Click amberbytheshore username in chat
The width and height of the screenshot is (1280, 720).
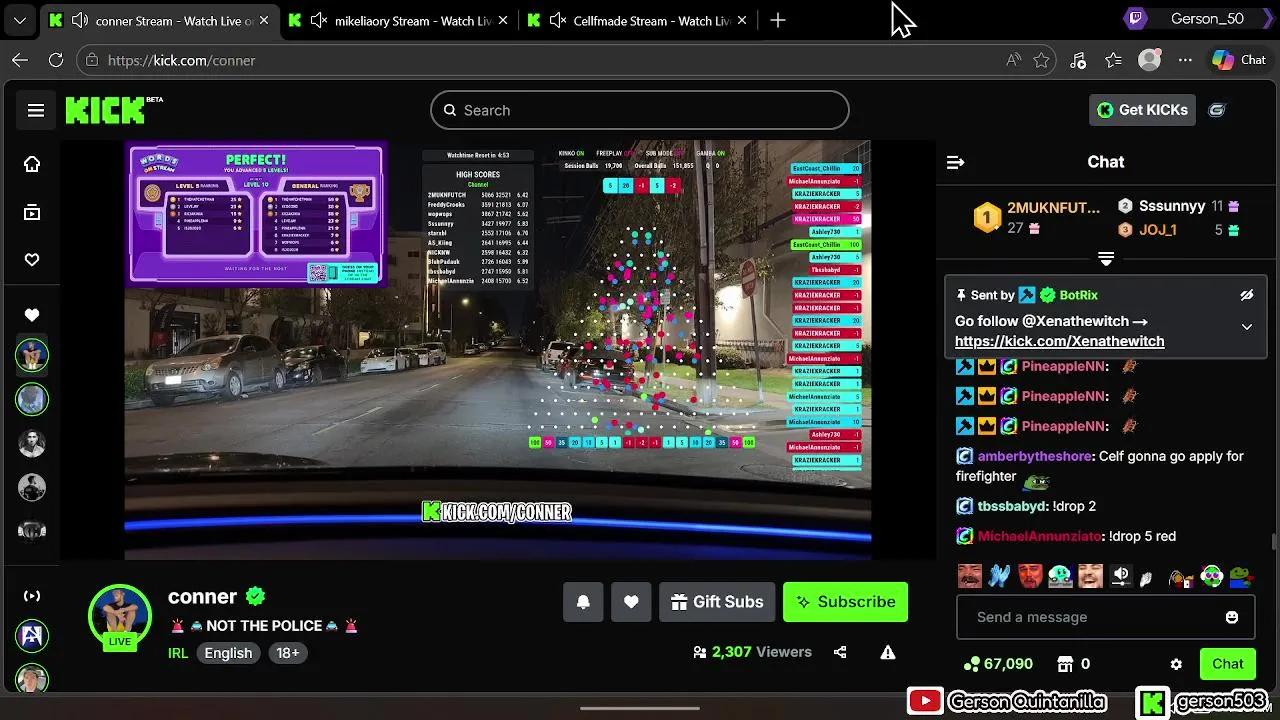point(1036,456)
